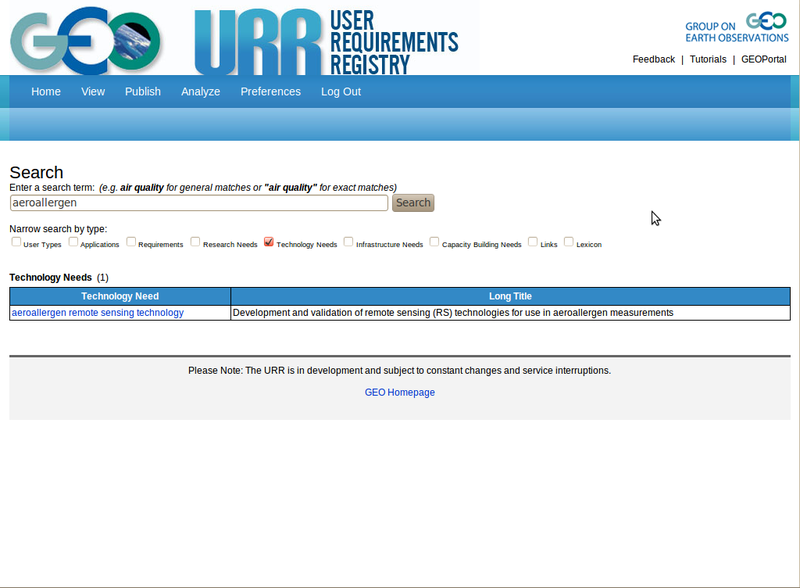Click the search term input field
The height and width of the screenshot is (588, 800).
pos(198,203)
